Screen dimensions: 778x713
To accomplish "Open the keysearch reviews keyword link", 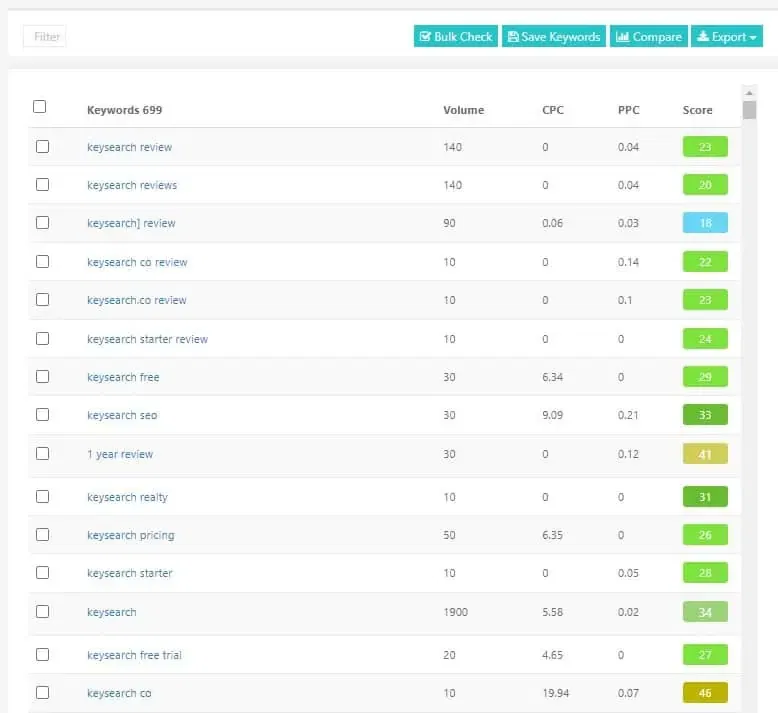I will point(132,185).
